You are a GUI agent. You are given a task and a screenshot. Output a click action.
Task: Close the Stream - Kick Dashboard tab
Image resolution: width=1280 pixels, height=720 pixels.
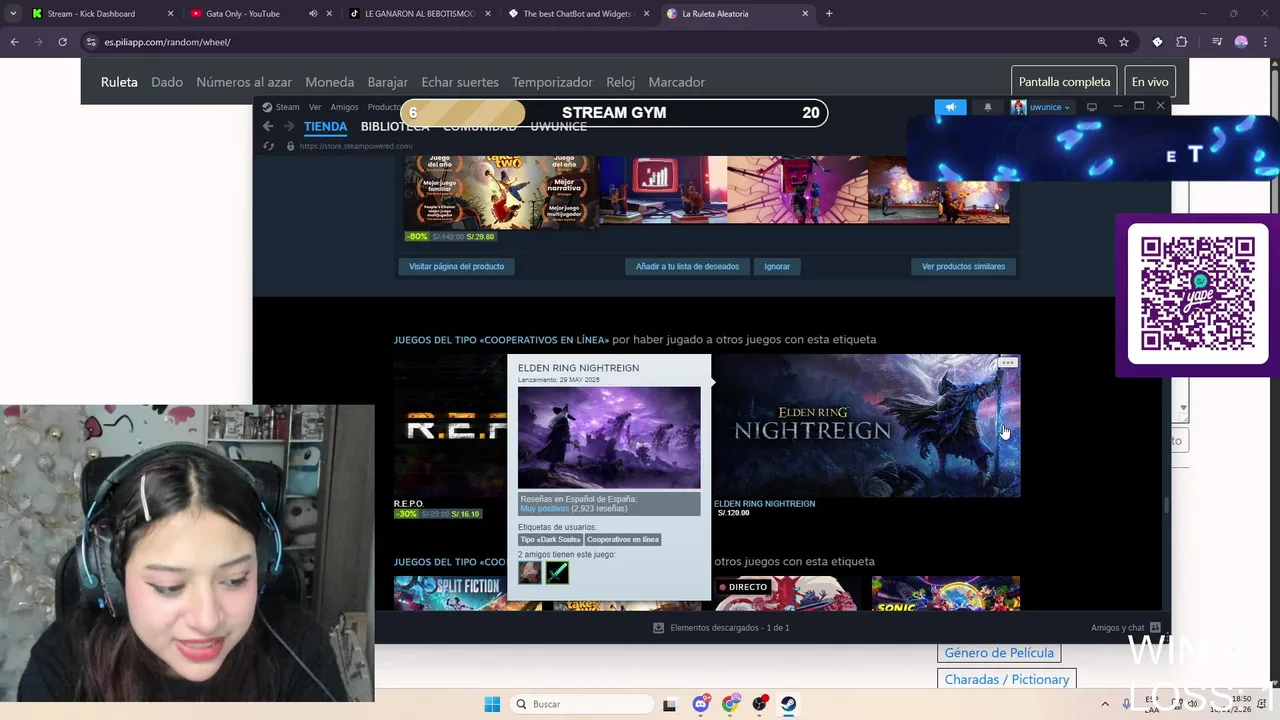pos(170,14)
